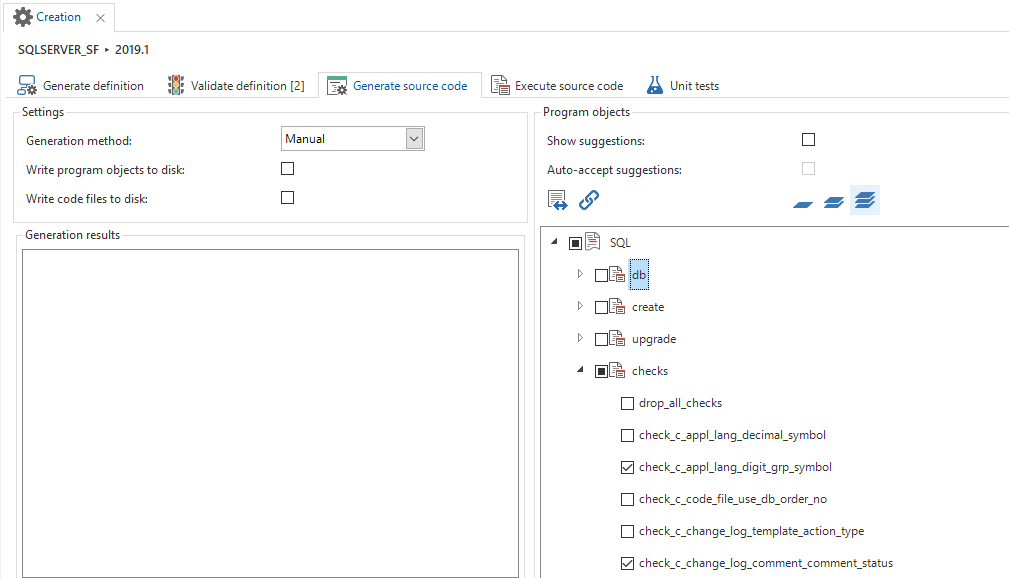Click check_c_code_file_use_db_order_no item label
Image resolution: width=1009 pixels, height=578 pixels.
pos(732,499)
